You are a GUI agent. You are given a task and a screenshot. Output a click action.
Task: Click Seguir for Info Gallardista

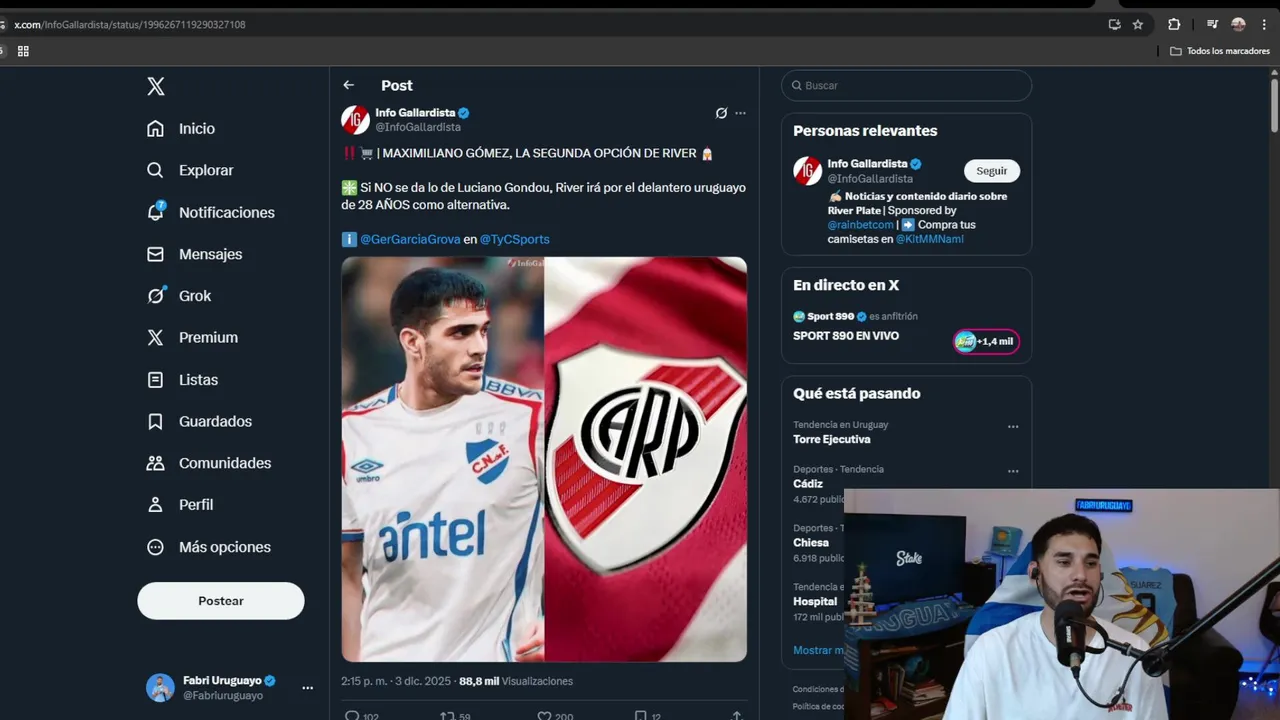(992, 171)
